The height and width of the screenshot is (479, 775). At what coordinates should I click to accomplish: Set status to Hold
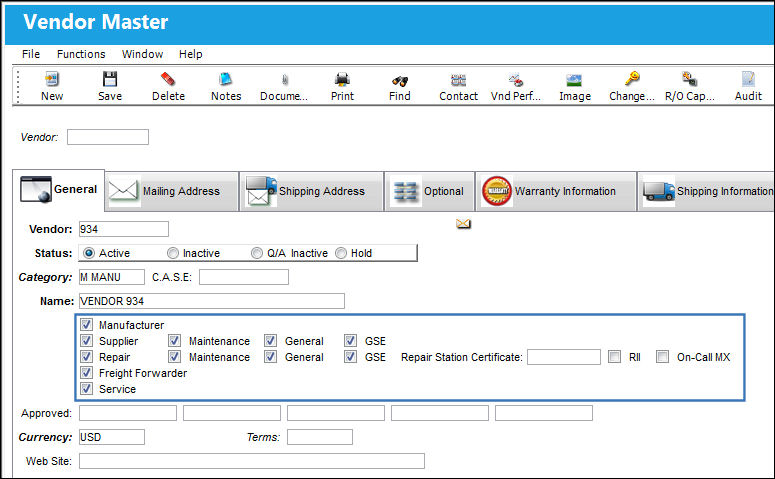click(341, 253)
